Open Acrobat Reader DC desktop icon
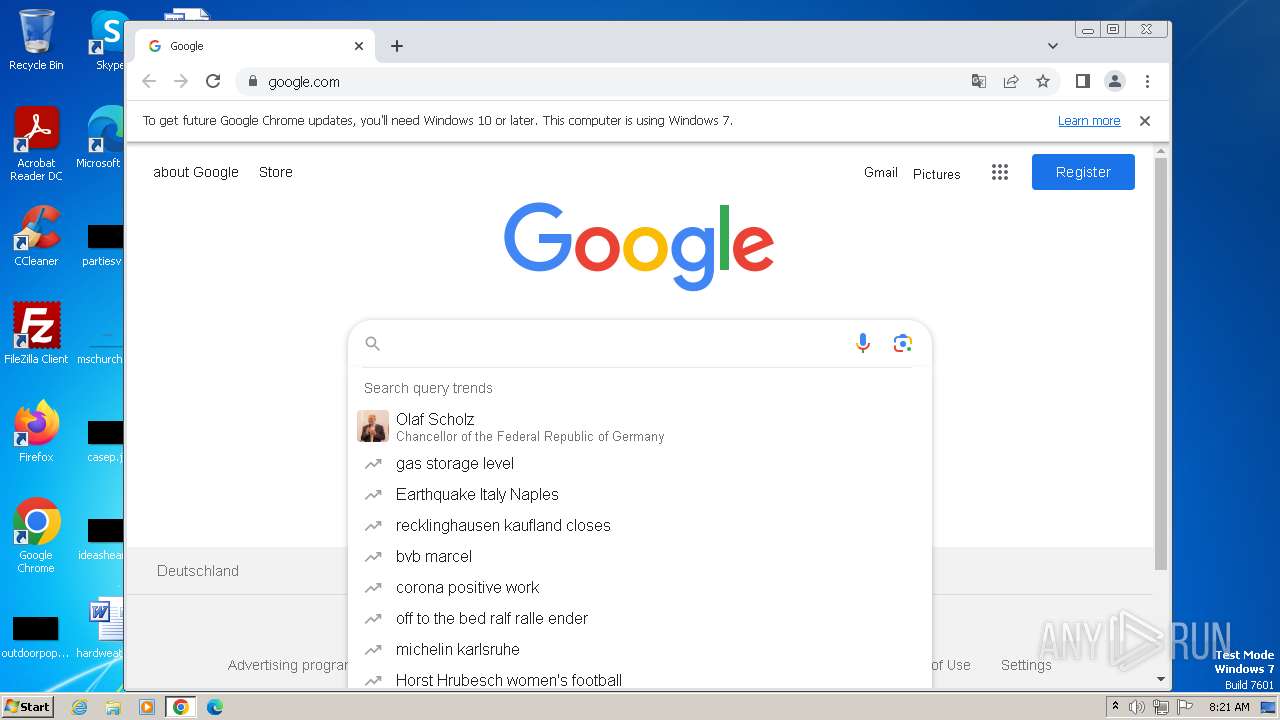Viewport: 1280px width, 720px height. point(36,144)
